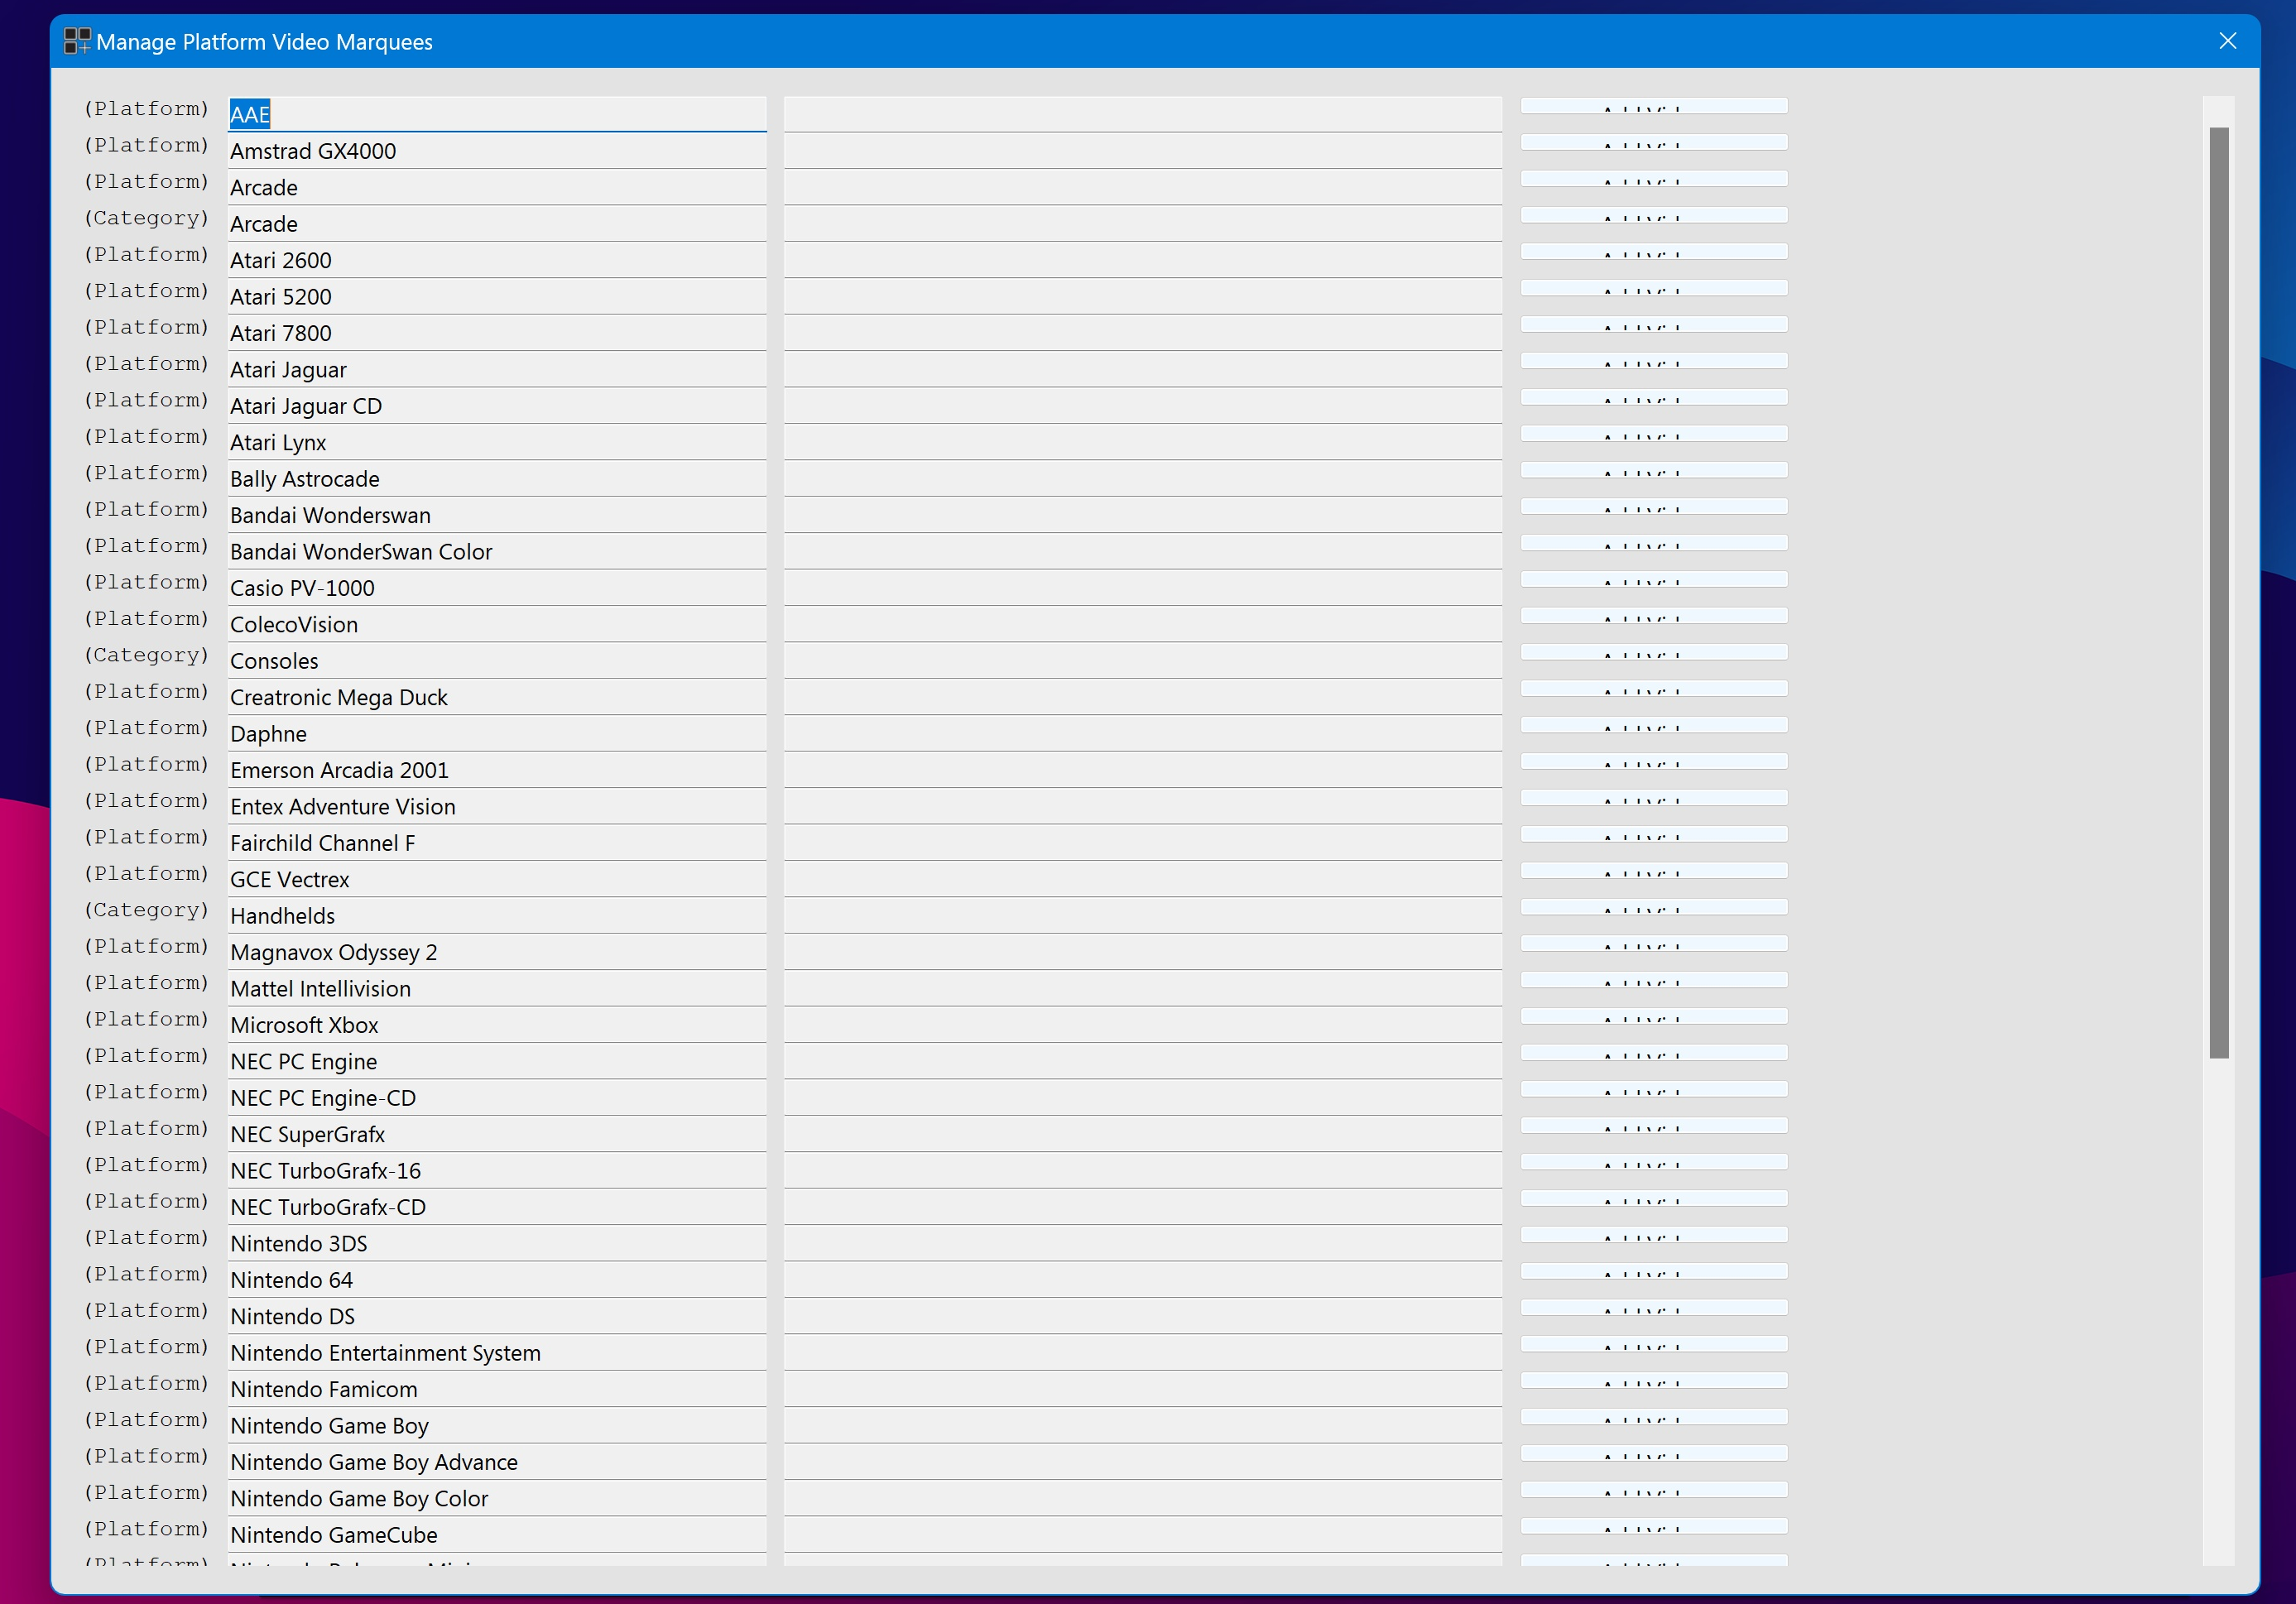Select the Nintendo 3DS name field
The height and width of the screenshot is (1604, 2296).
pos(497,1244)
